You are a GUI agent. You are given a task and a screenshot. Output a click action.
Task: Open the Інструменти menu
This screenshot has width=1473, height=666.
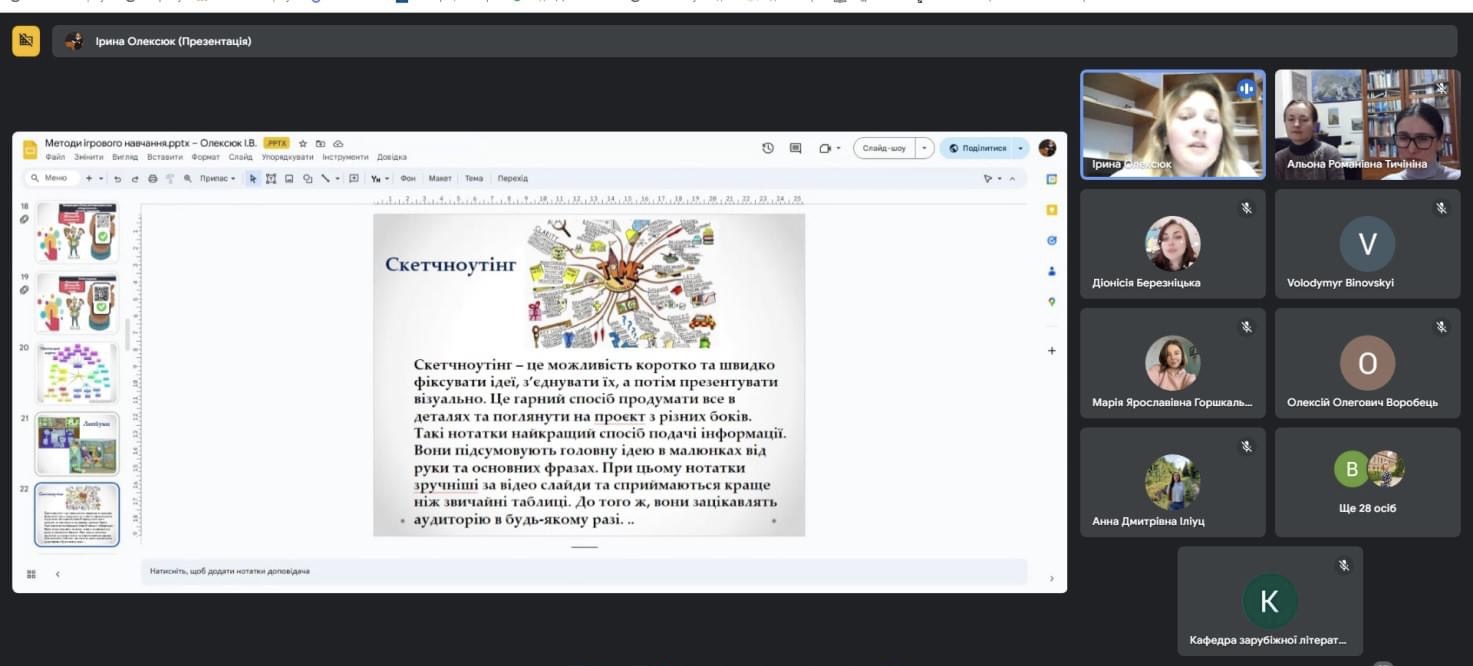[345, 157]
